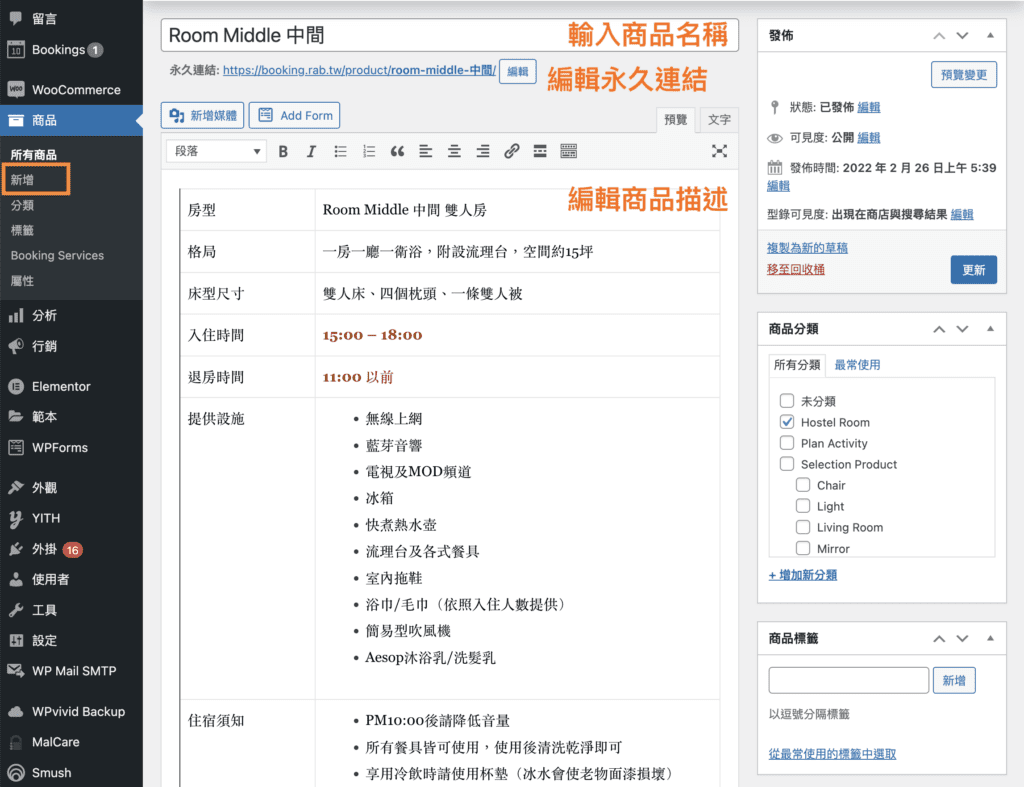
Task: Insert a blockquote
Action: (396, 151)
